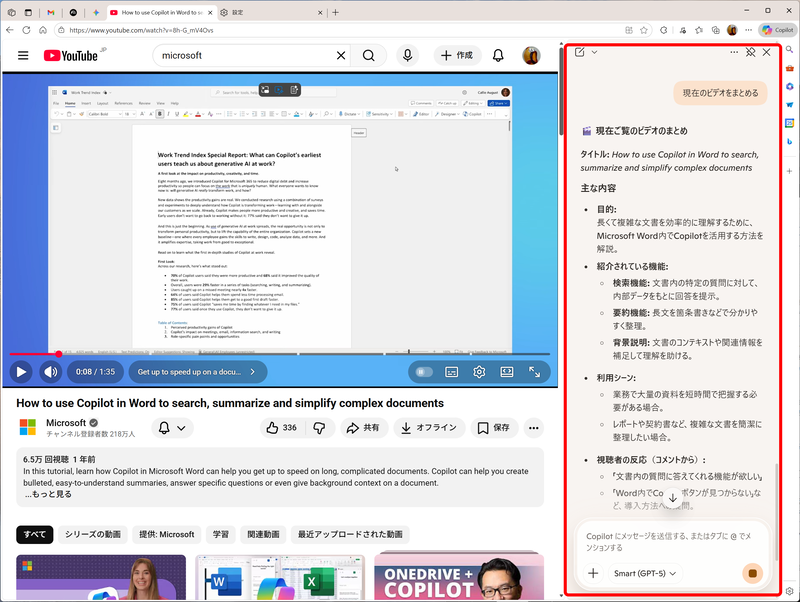
Task: Mute the video with the speaker icon
Action: pyautogui.click(x=49, y=371)
